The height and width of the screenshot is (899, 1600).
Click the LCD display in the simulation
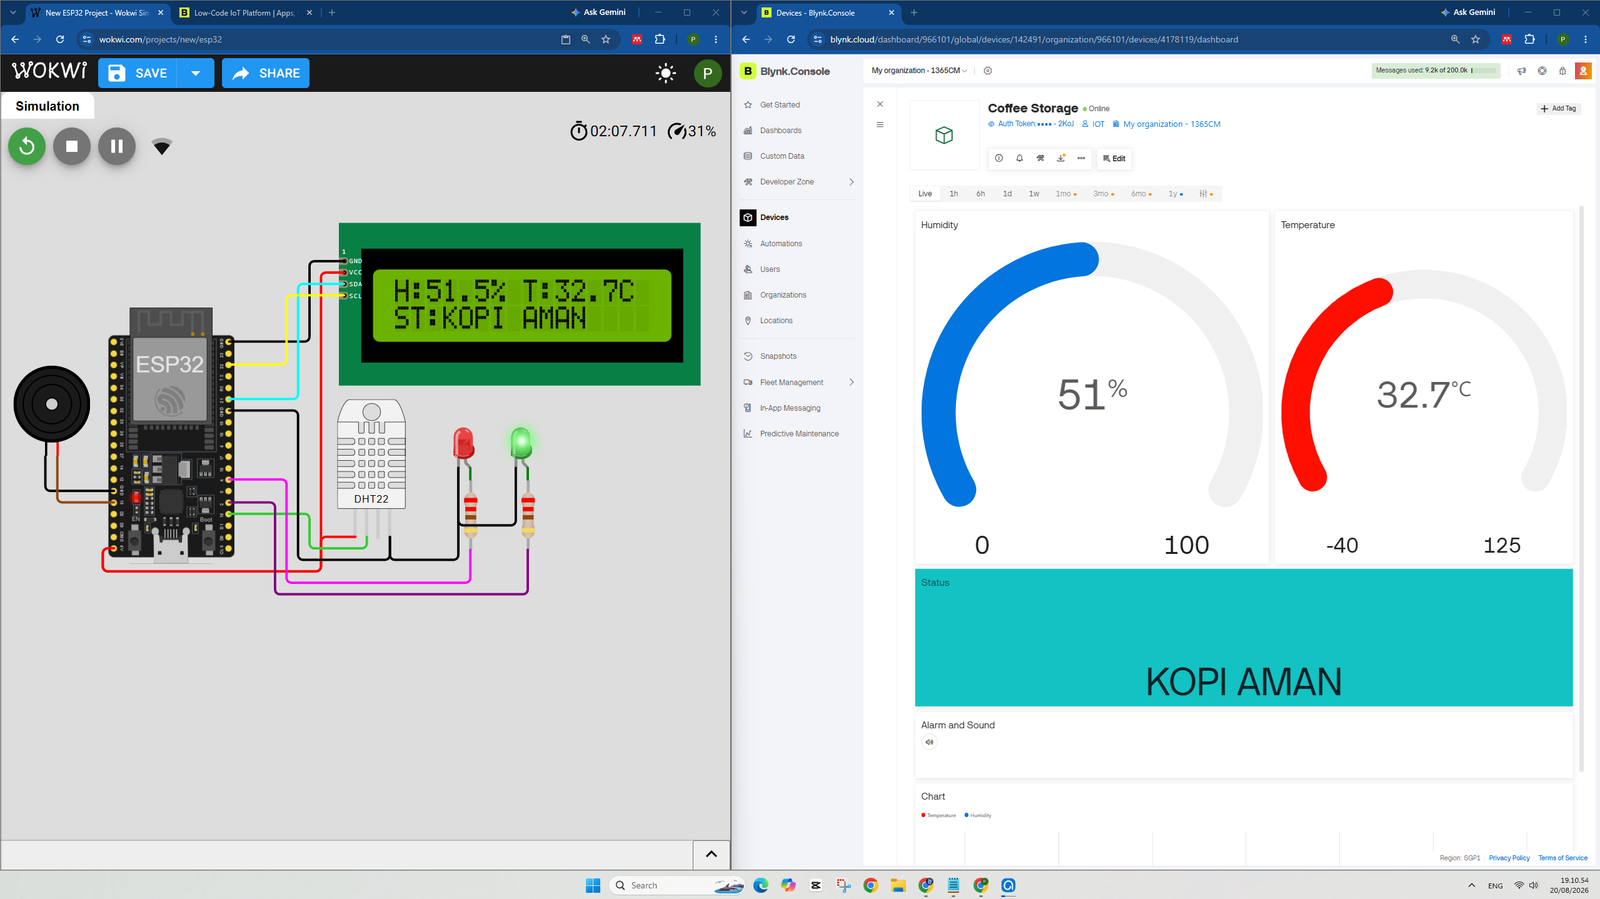coord(520,304)
